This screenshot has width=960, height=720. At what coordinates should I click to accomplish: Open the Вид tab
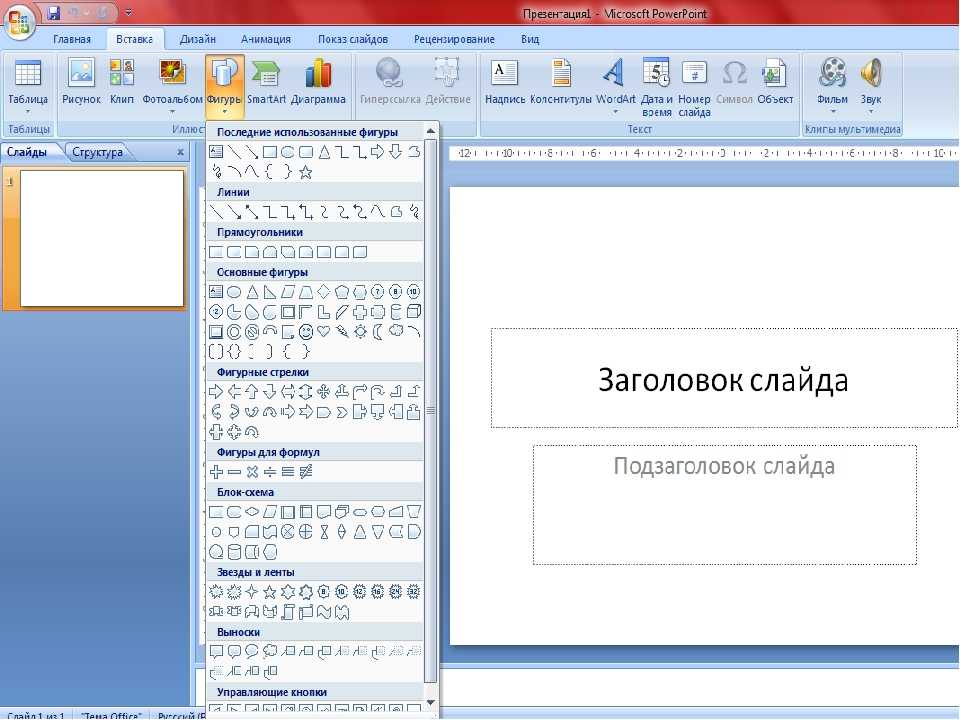click(530, 39)
